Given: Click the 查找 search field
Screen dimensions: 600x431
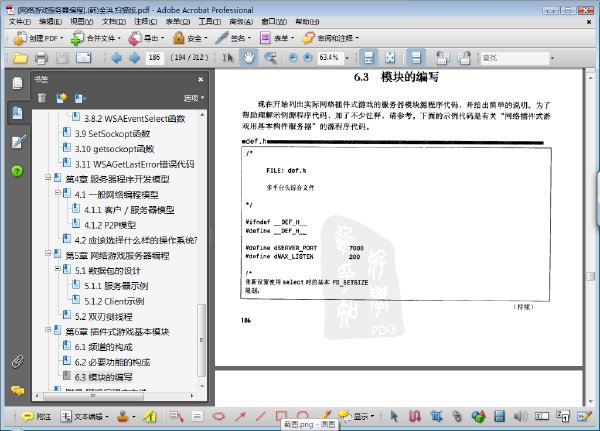Looking at the screenshot, I should click(x=514, y=58).
